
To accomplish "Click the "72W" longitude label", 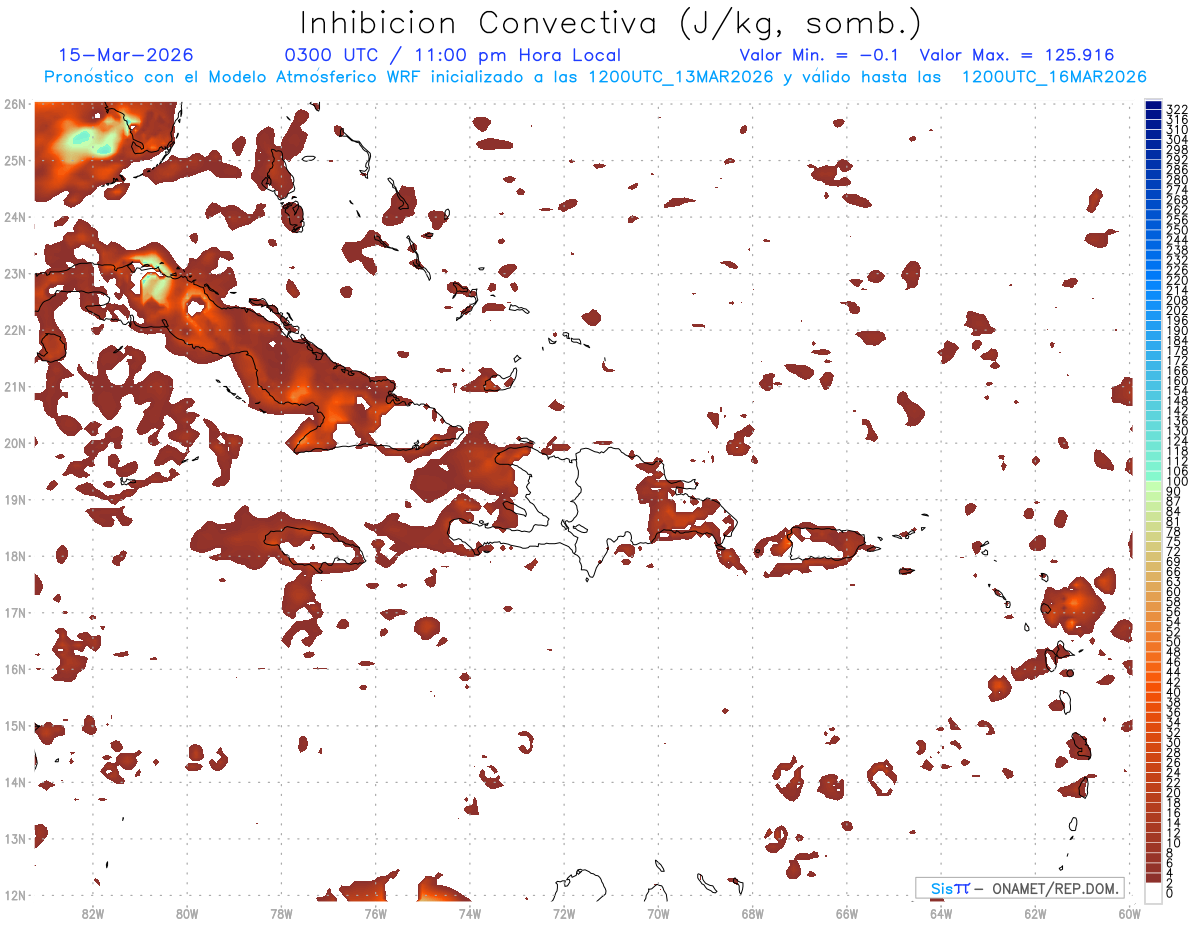I will 564,913.
